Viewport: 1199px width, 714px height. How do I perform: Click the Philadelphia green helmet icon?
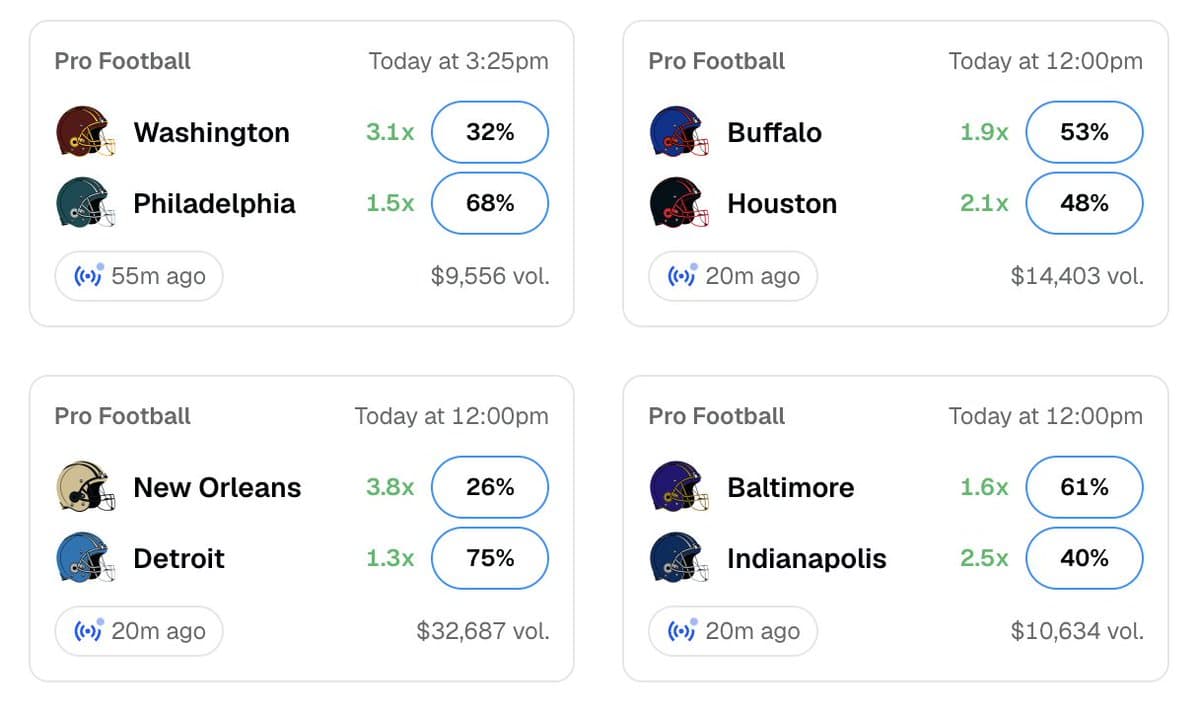[x=86, y=203]
